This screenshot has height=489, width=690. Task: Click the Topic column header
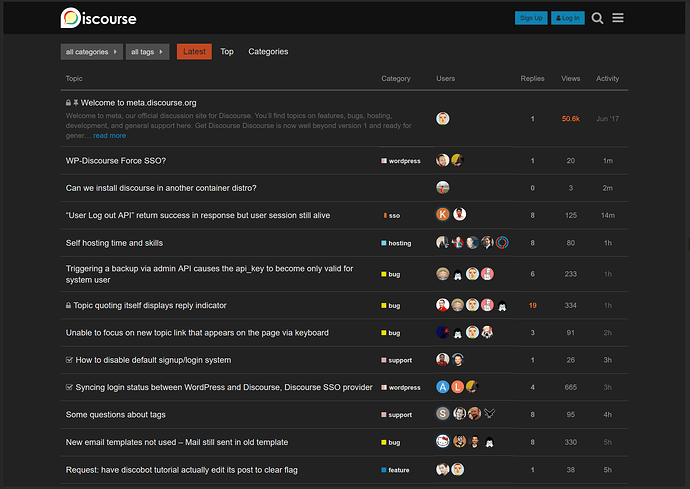(x=74, y=78)
